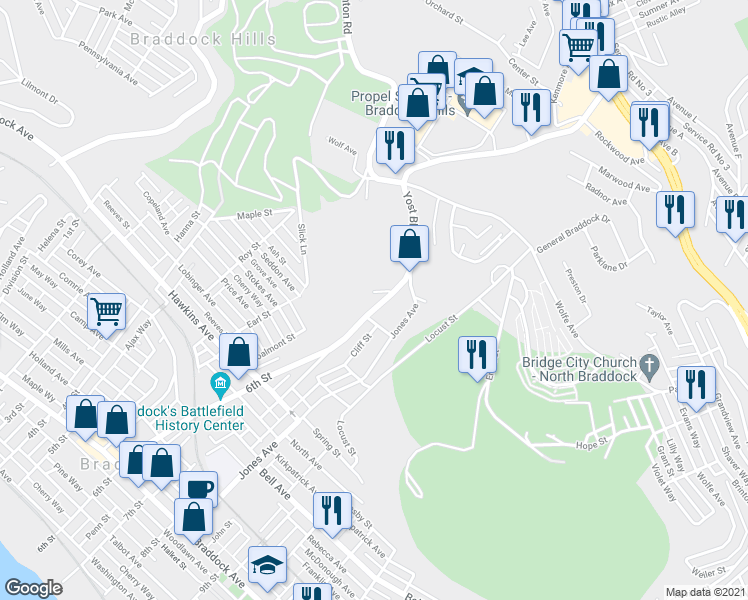
Task: Select the graduation cap marker near 9th St
Action: tap(268, 568)
